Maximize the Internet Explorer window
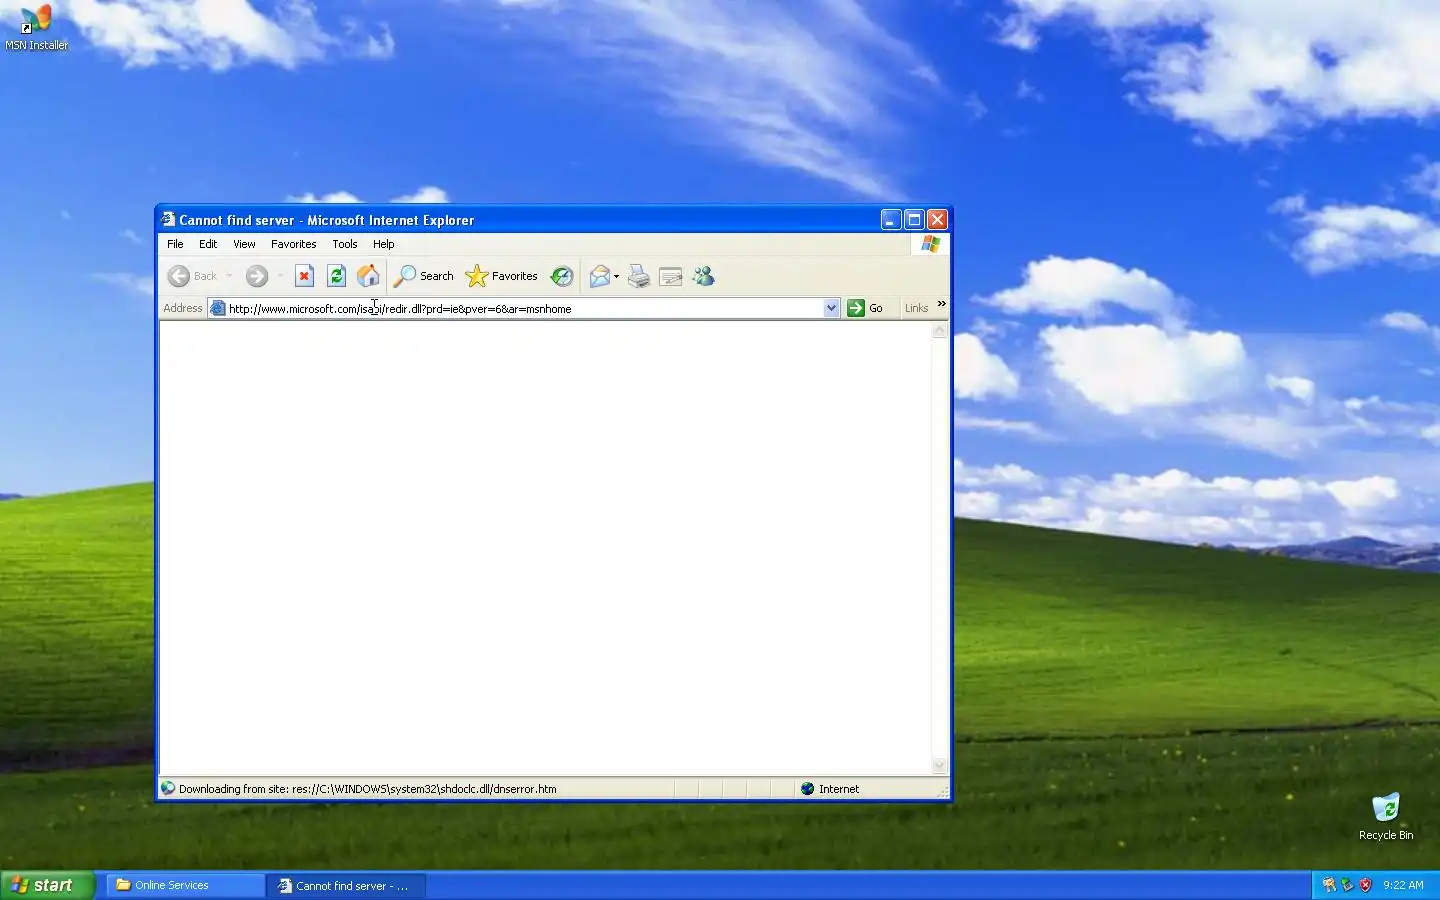Viewport: 1440px width, 900px height. [x=914, y=219]
